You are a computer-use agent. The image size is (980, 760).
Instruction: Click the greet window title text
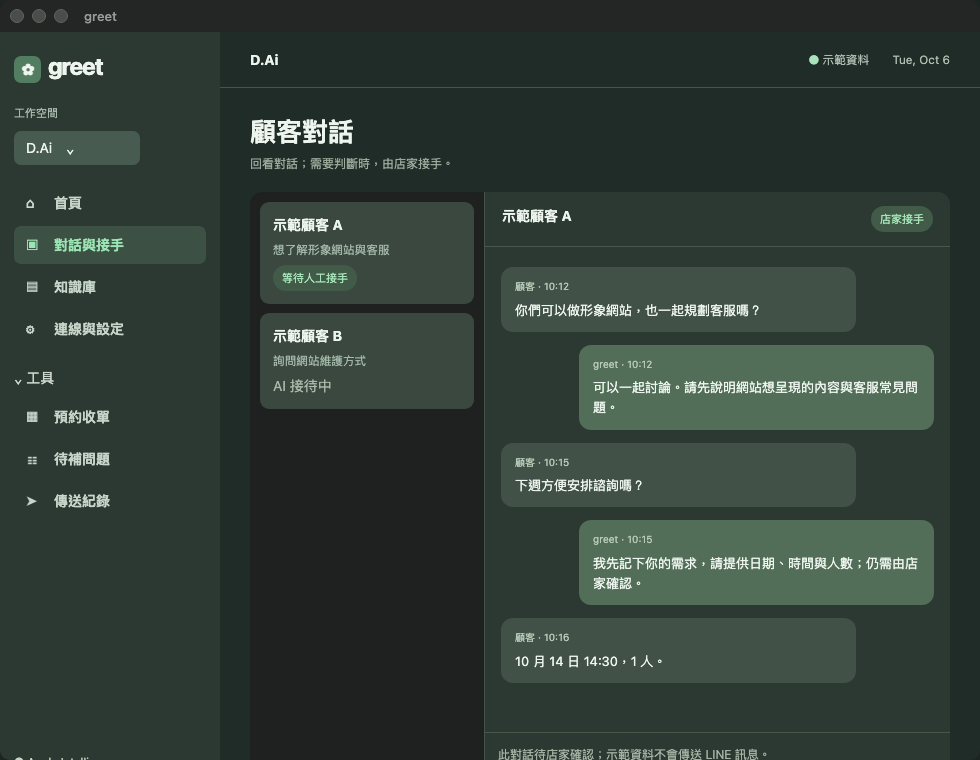click(x=100, y=17)
